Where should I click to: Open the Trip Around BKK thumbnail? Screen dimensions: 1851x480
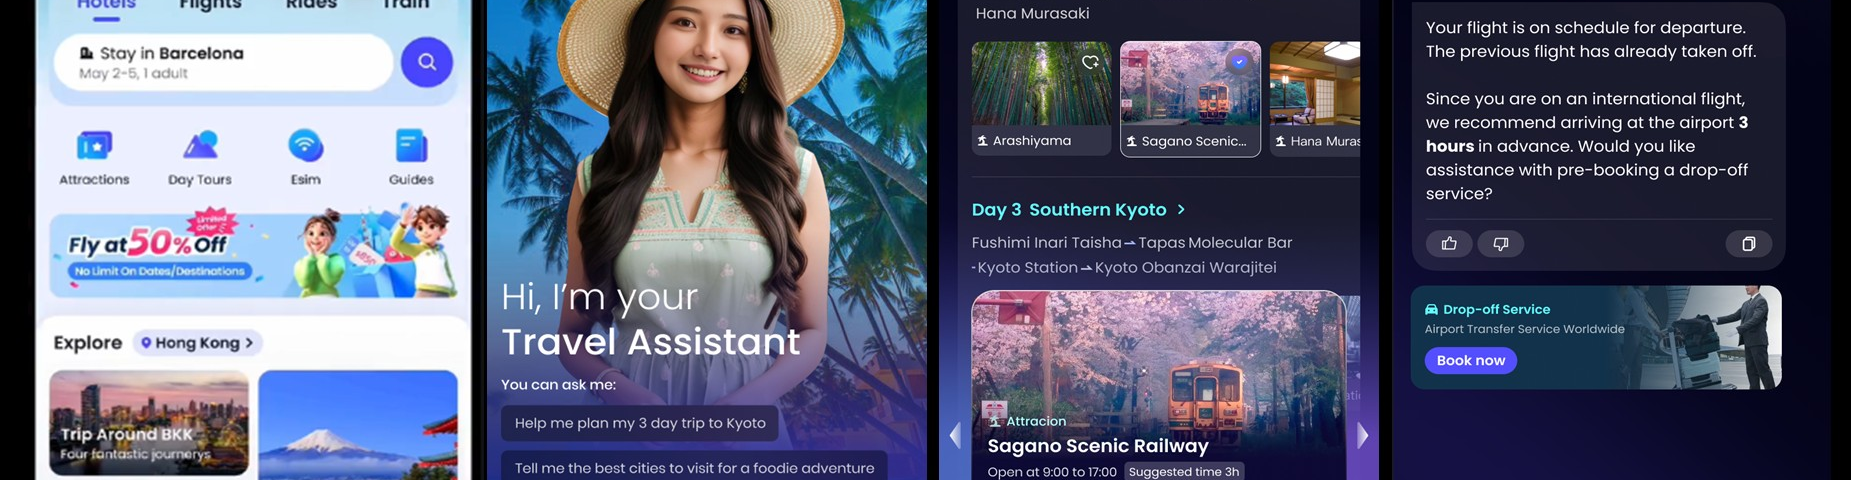(x=149, y=423)
